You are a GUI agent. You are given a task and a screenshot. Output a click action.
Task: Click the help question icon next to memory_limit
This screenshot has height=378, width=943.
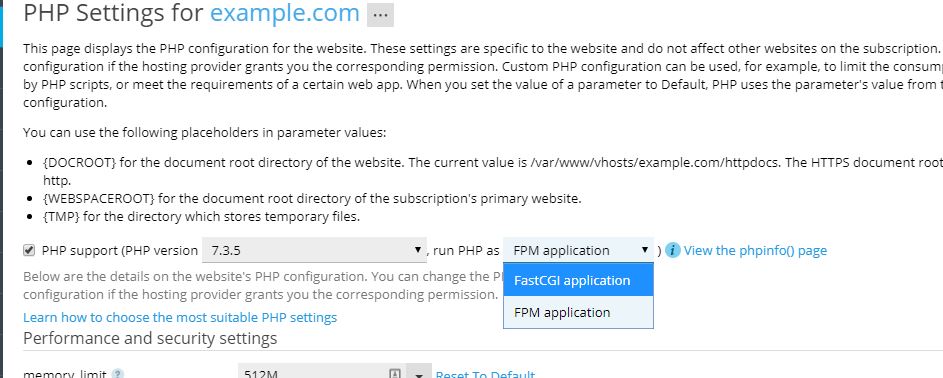[x=118, y=374]
